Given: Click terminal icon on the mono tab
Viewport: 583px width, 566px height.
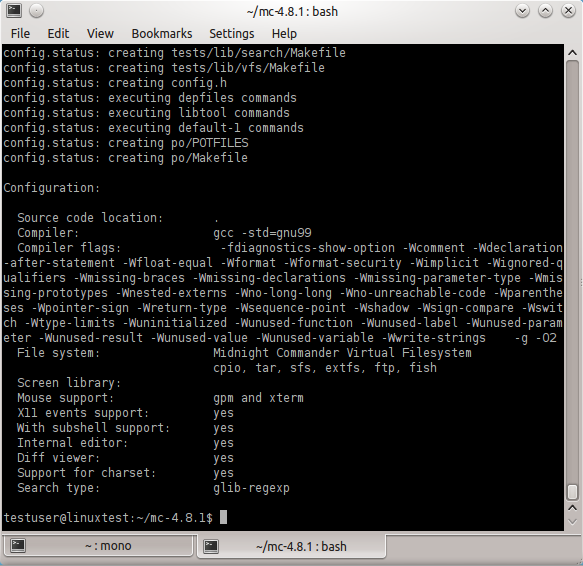Looking at the screenshot, I should pos(18,546).
